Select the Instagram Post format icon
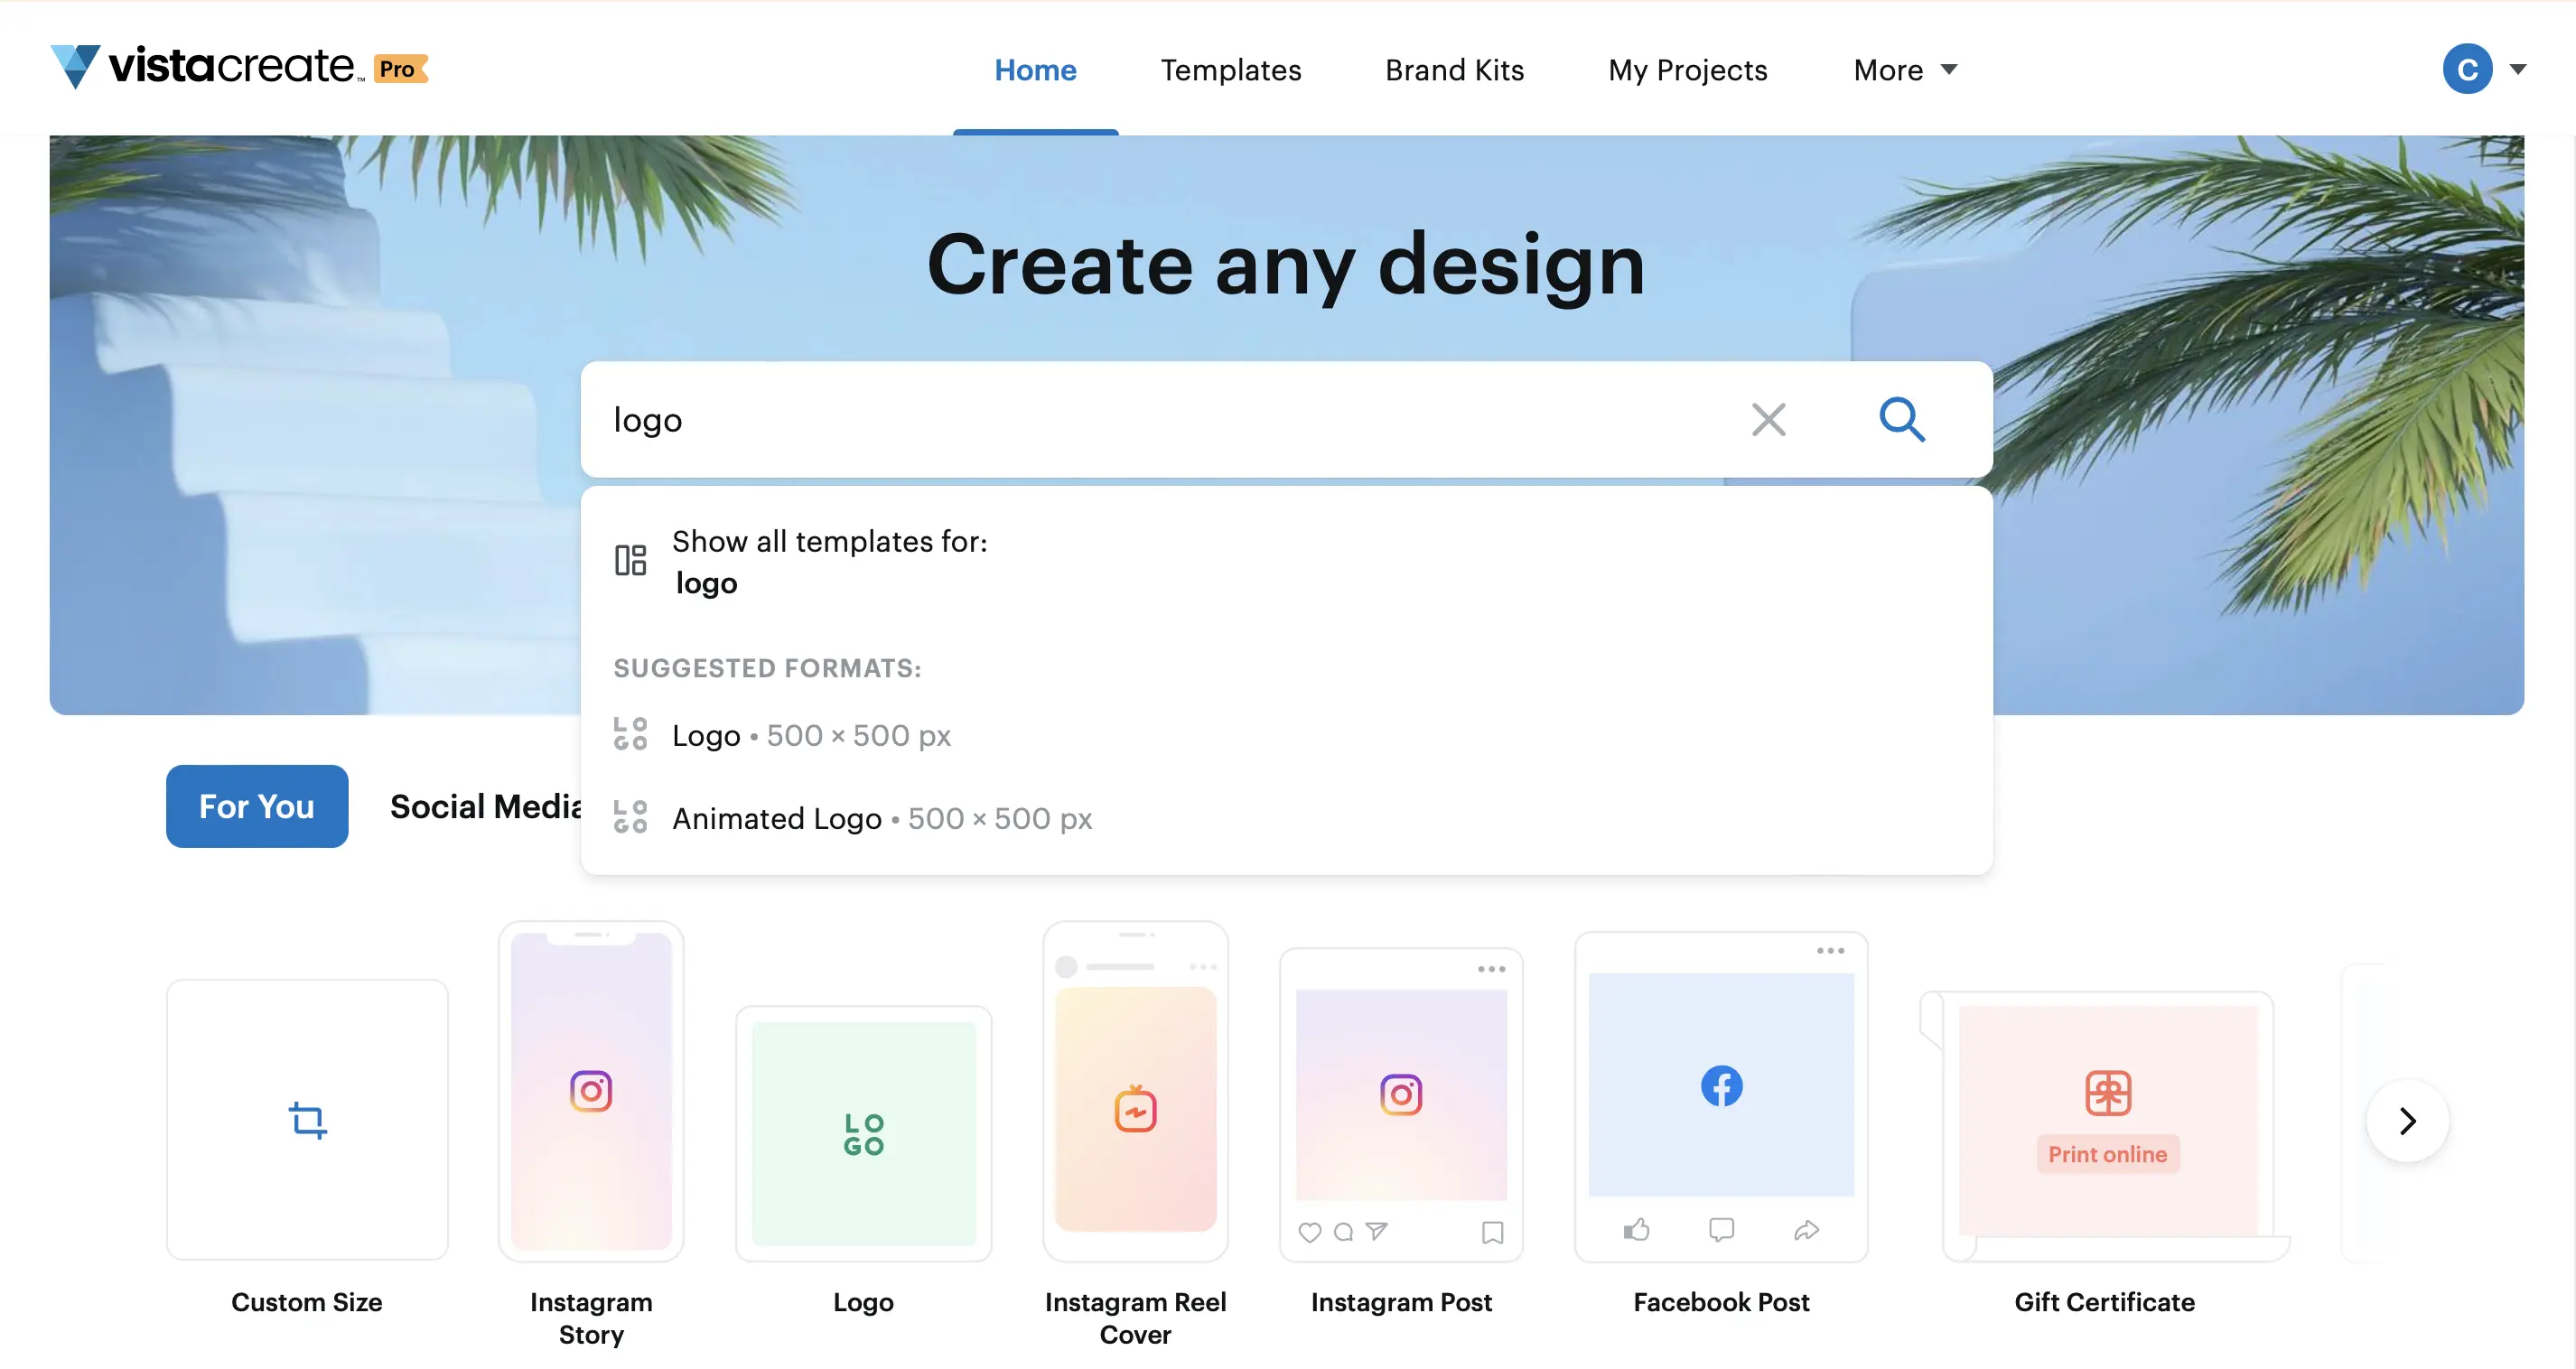 pos(1401,1095)
